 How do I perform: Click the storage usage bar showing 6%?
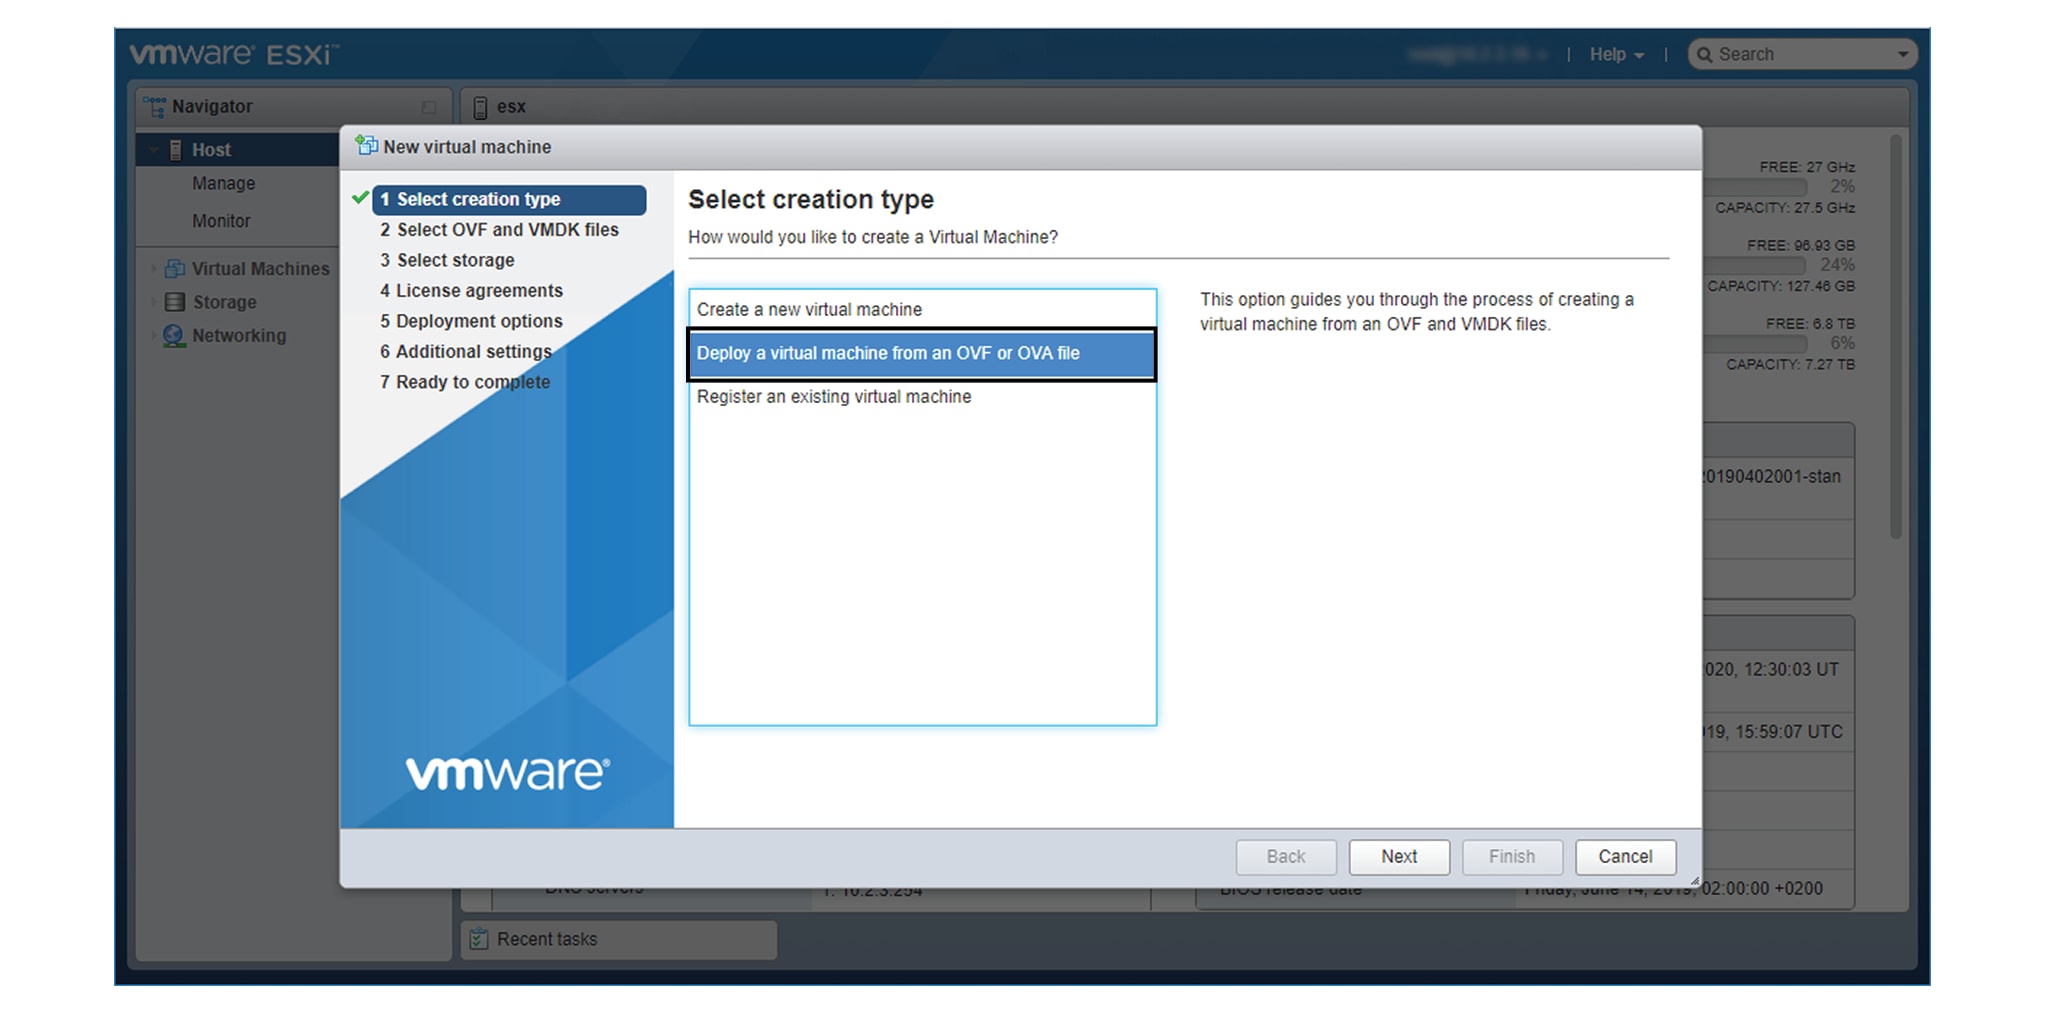tap(1755, 343)
